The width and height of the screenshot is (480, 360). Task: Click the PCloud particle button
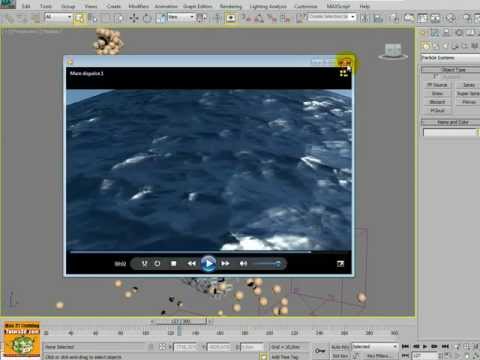point(437,110)
